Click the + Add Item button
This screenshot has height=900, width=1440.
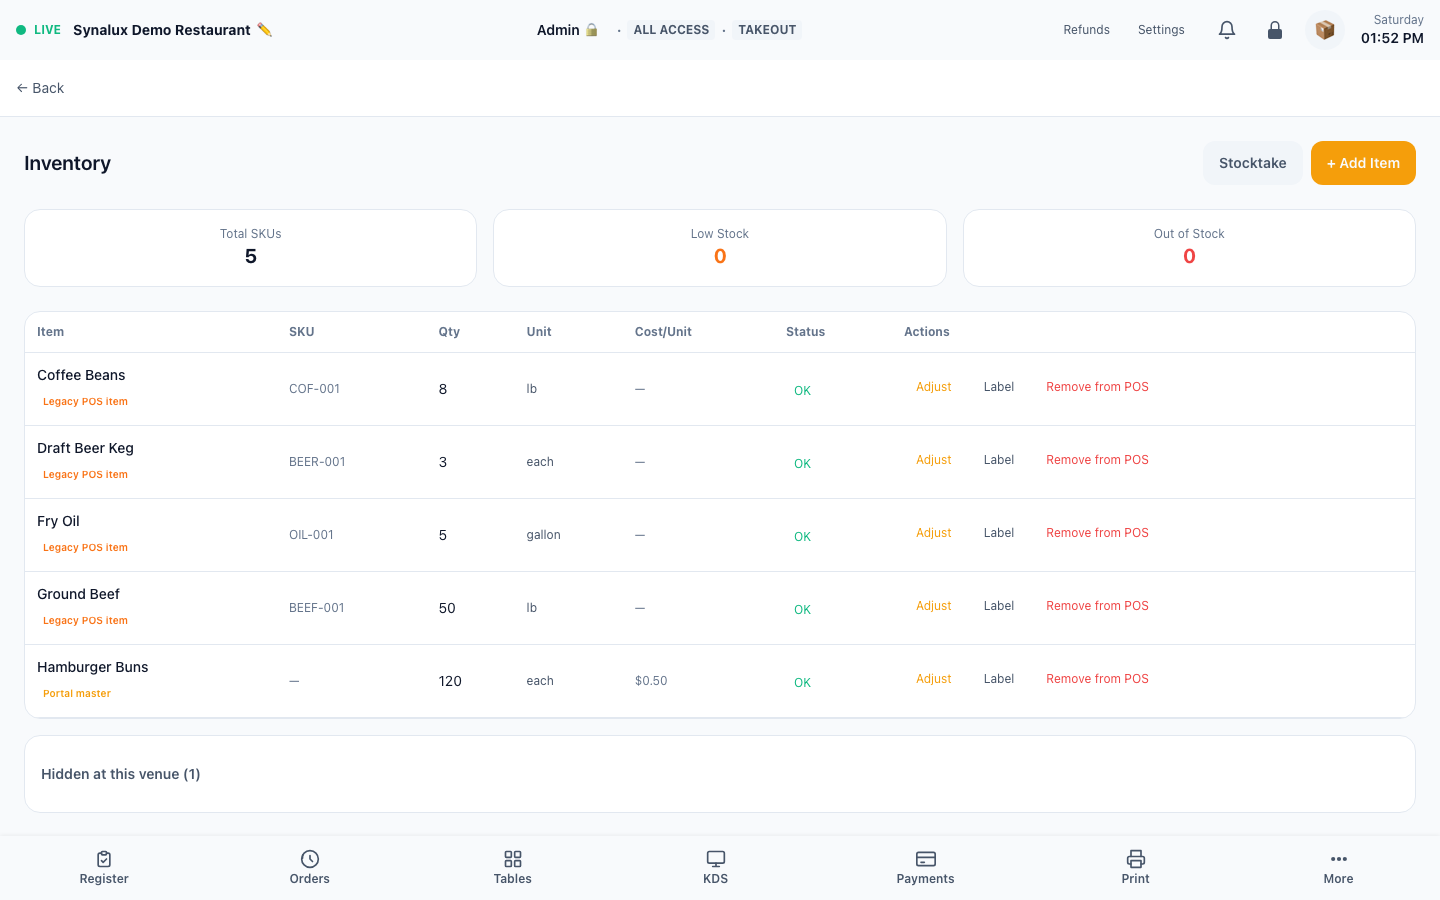1363,163
